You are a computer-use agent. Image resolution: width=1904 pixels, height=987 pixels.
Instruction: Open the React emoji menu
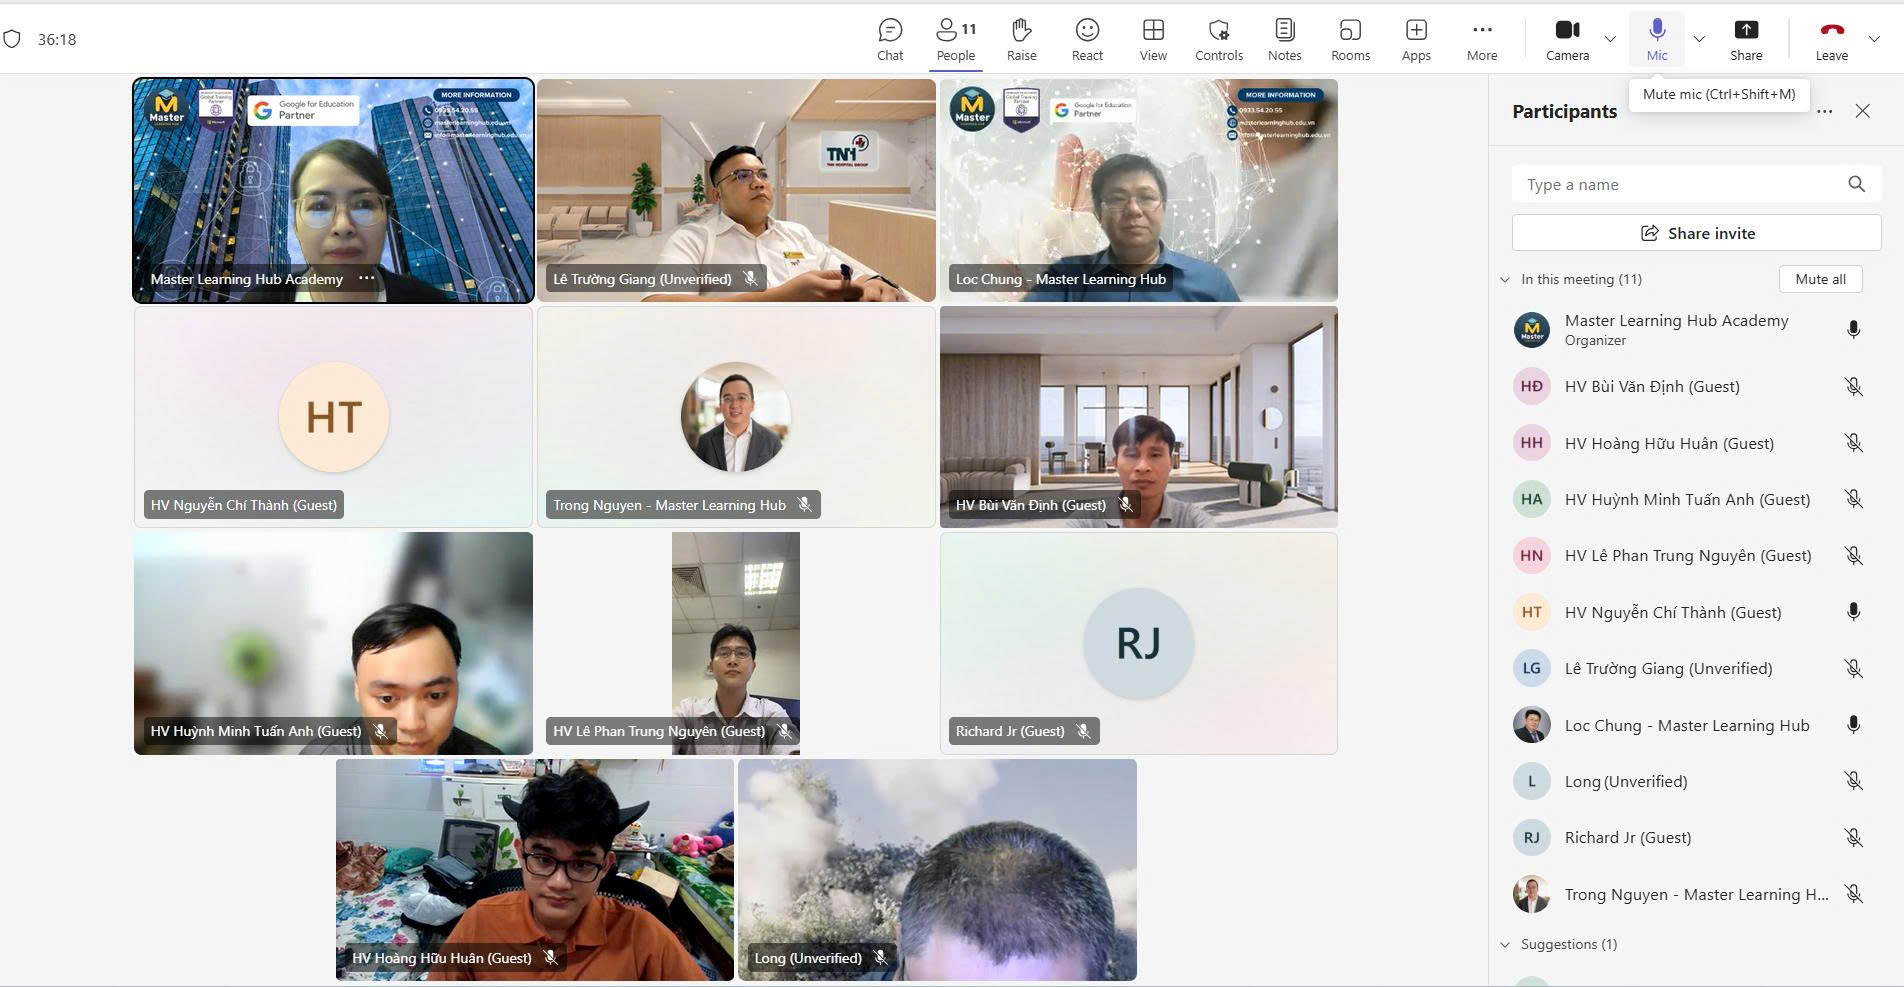(x=1087, y=40)
